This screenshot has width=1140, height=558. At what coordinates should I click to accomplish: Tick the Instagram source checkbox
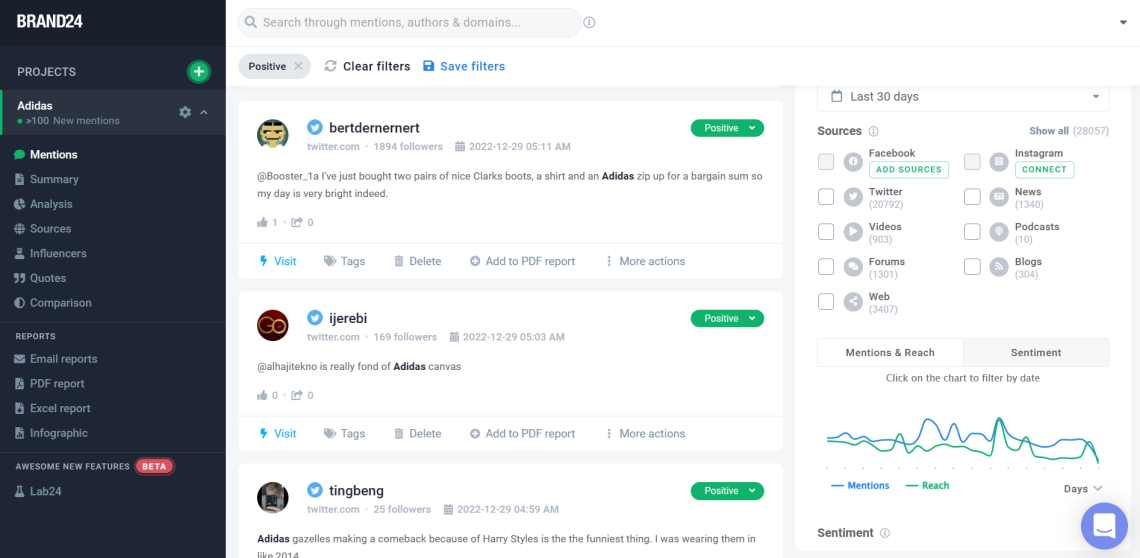(972, 162)
